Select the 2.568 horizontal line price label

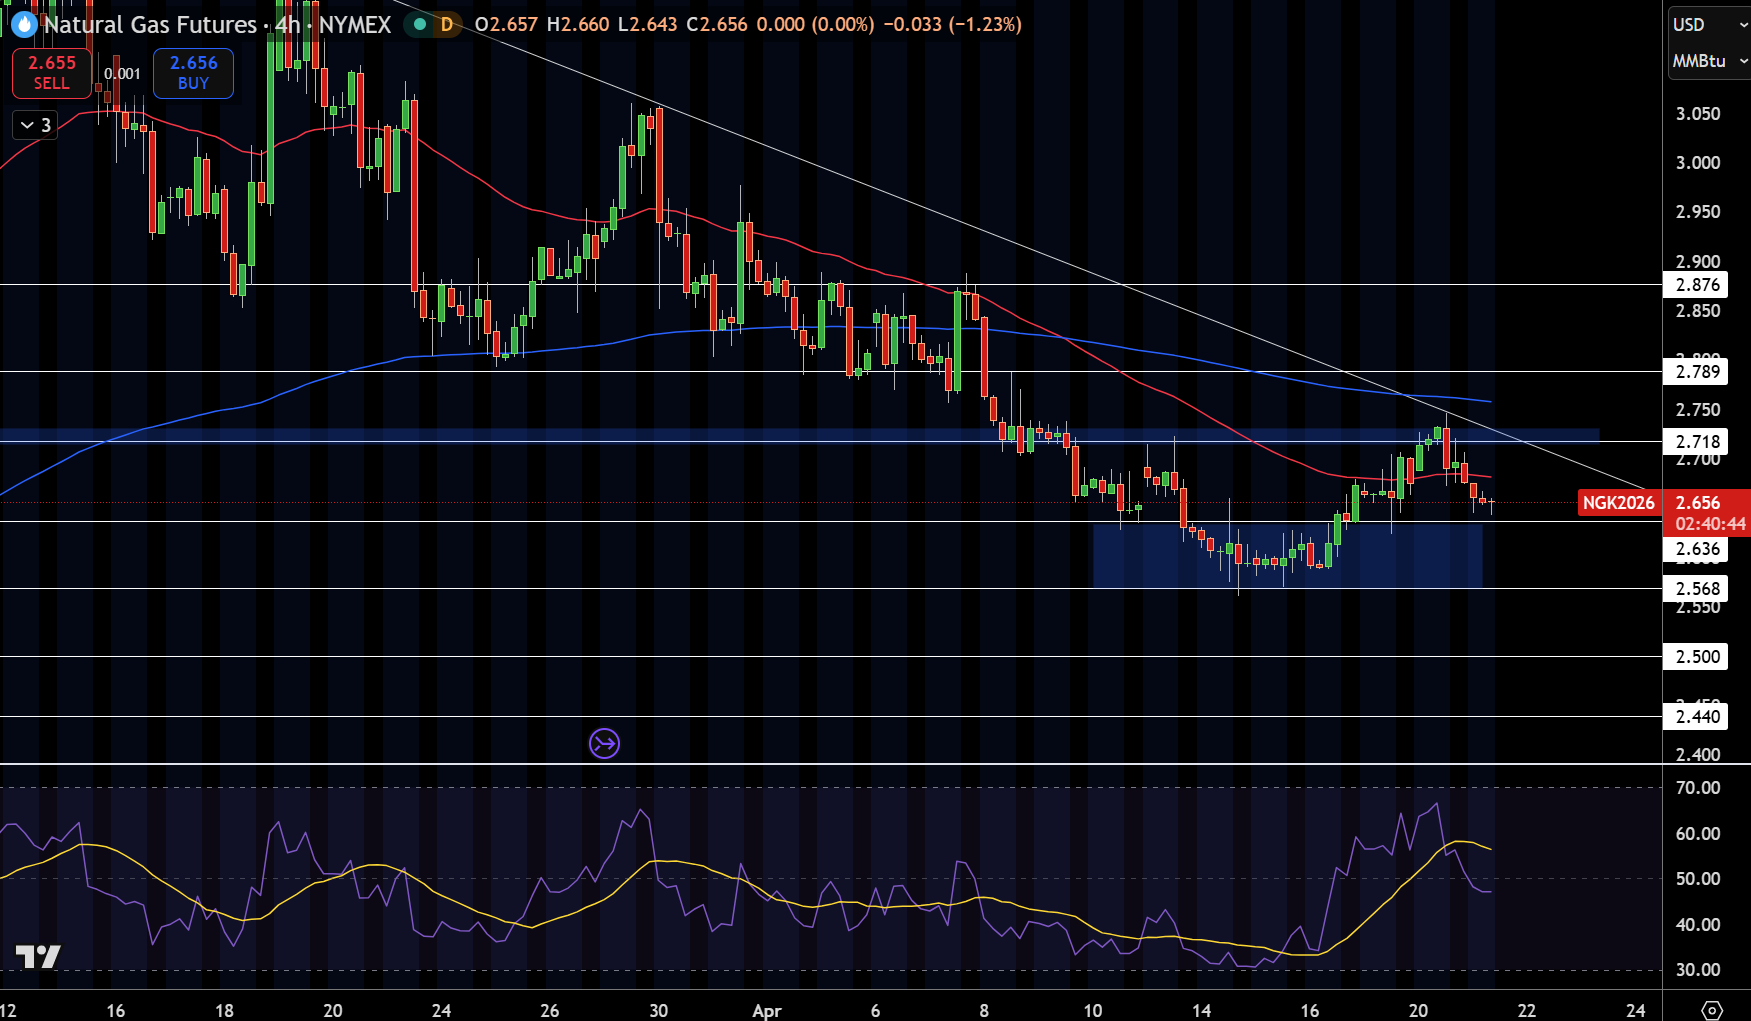1697,589
